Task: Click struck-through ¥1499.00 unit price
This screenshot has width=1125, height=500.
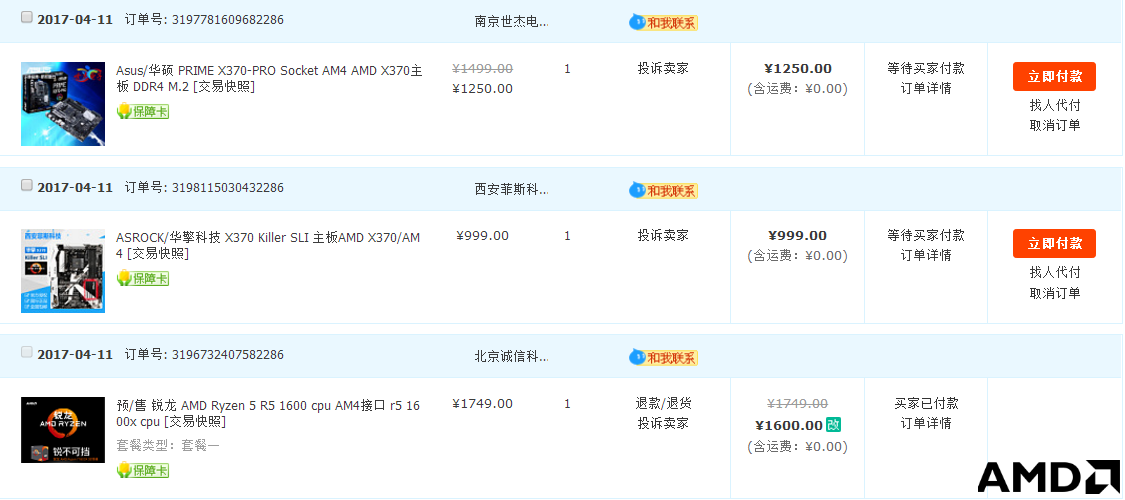Action: (x=482, y=69)
